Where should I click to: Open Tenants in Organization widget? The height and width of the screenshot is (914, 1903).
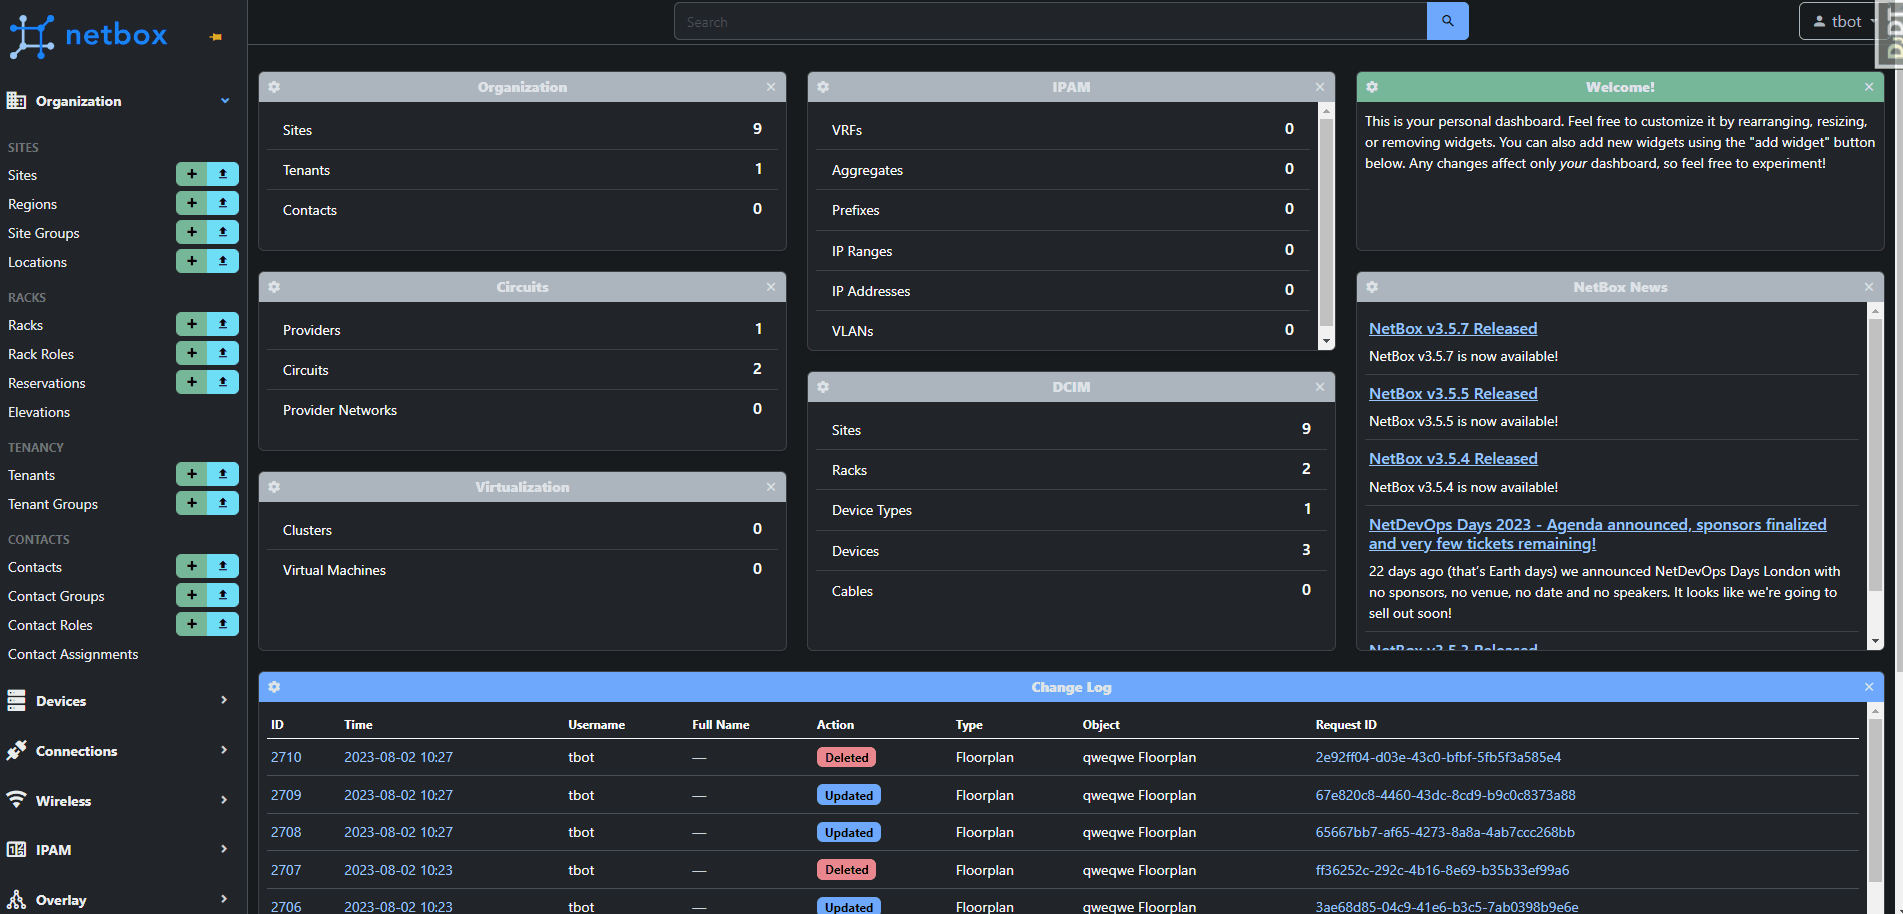pyautogui.click(x=306, y=170)
